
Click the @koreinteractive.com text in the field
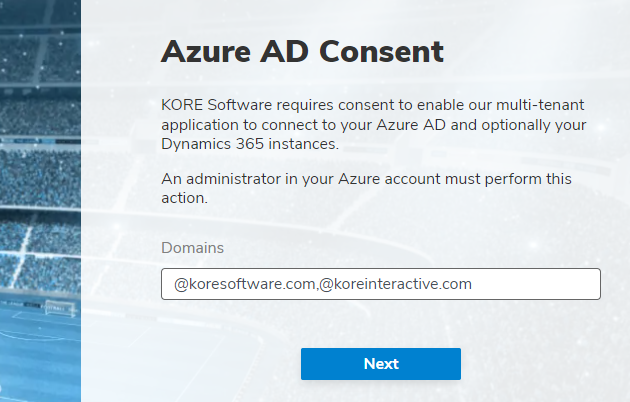[395, 284]
